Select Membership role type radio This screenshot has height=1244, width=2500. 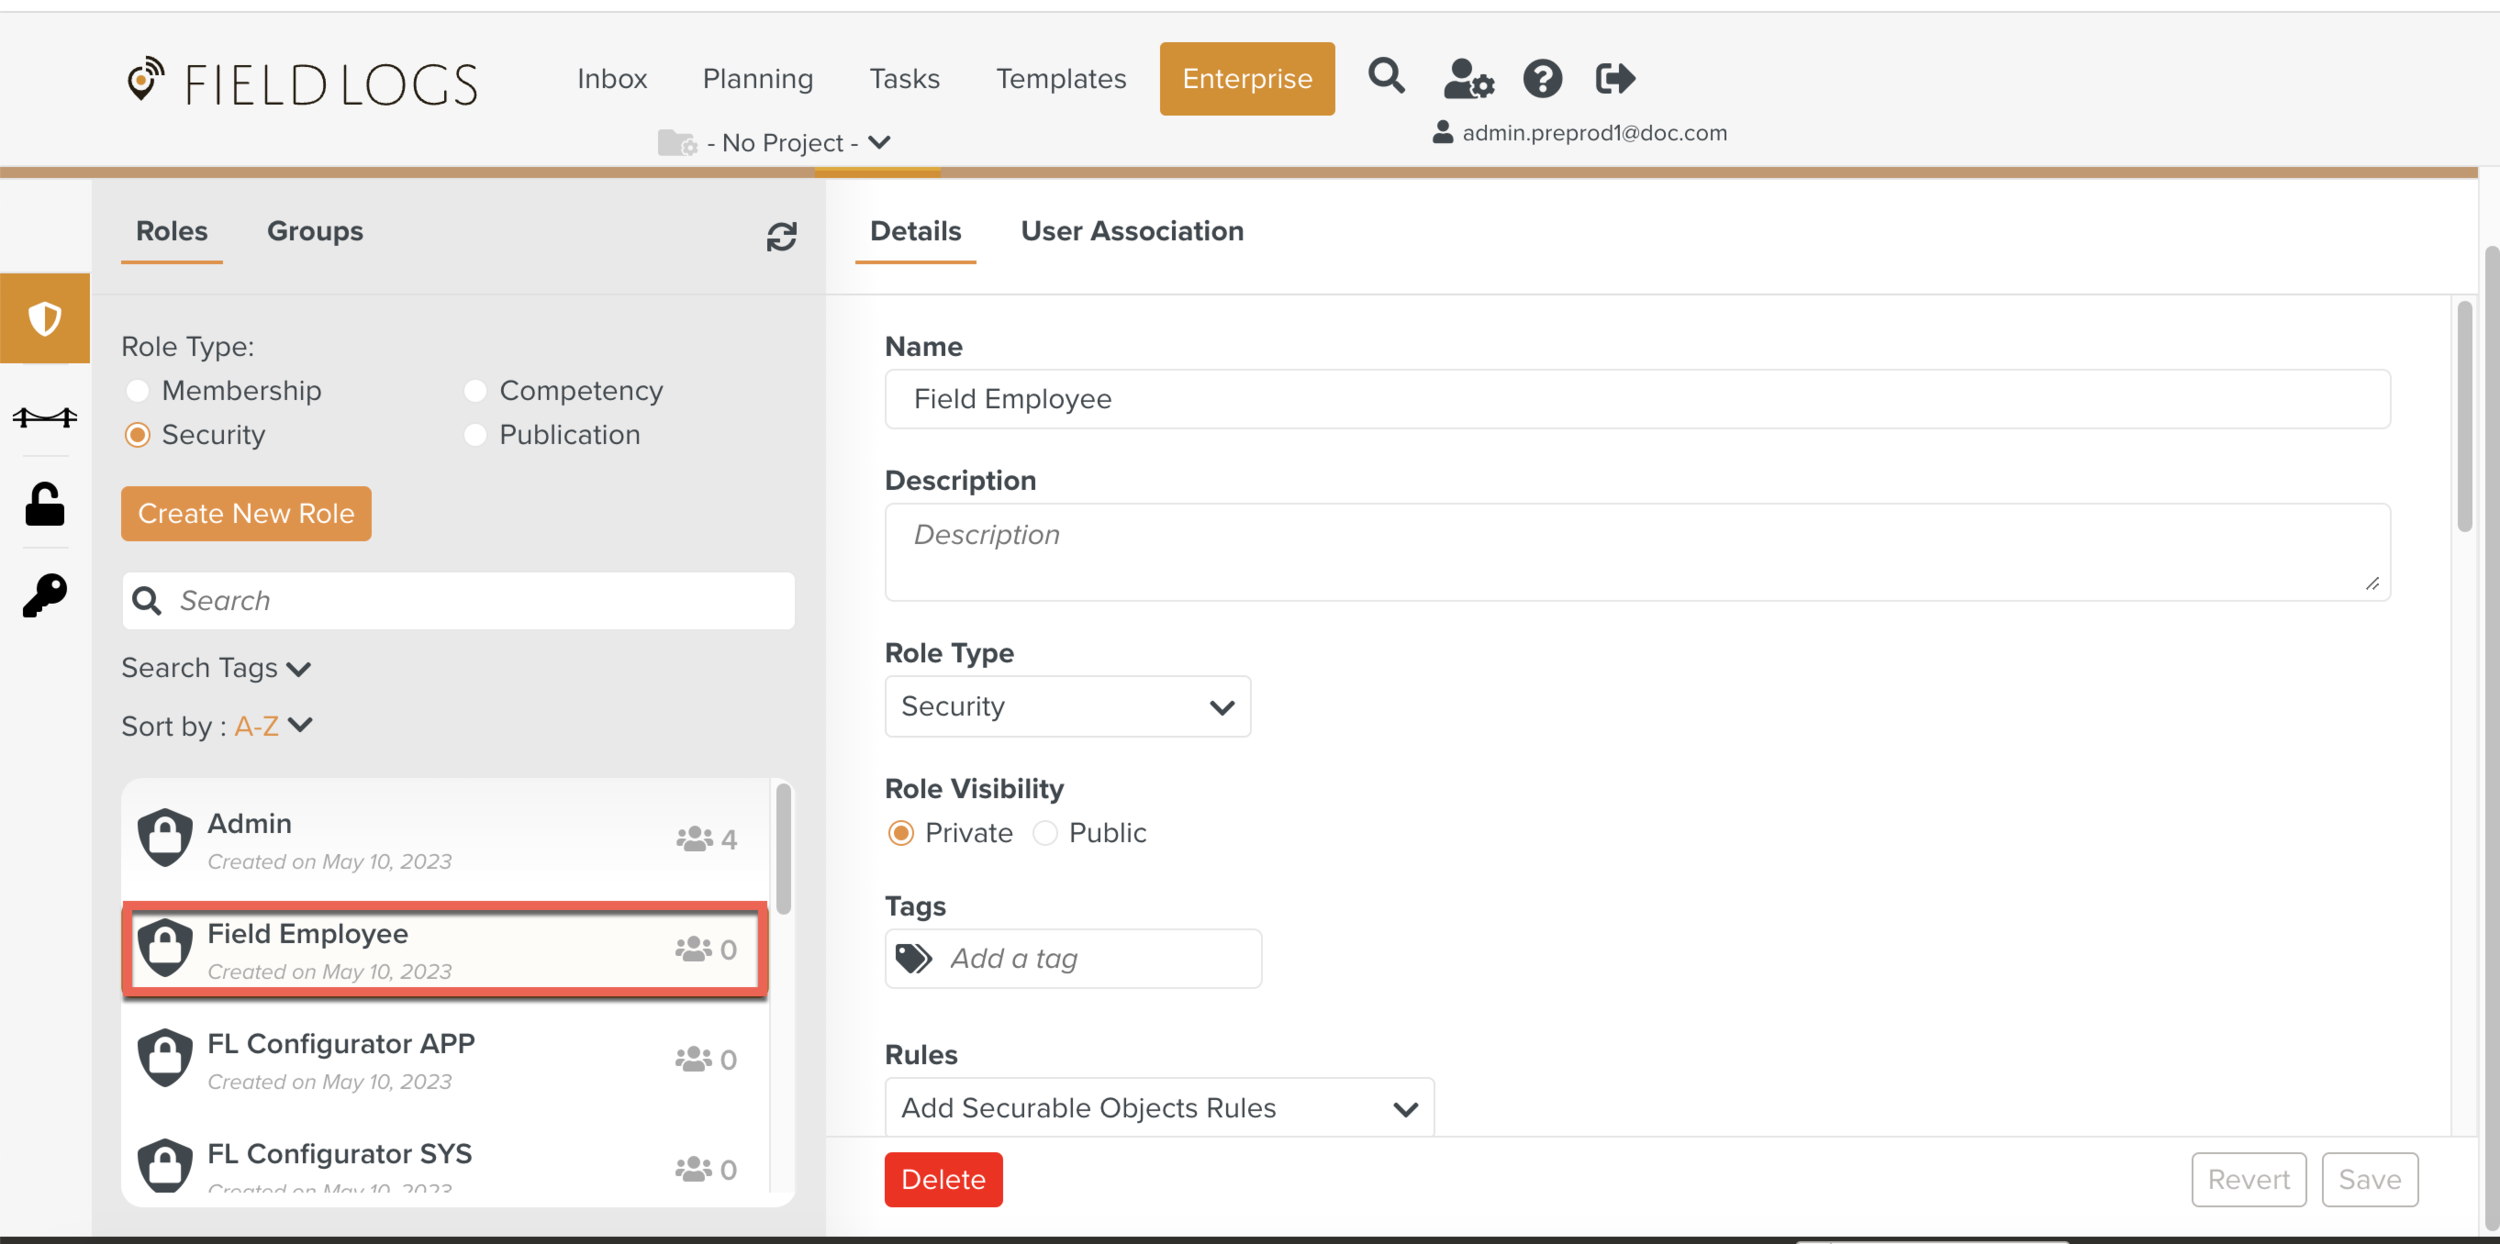click(x=138, y=391)
